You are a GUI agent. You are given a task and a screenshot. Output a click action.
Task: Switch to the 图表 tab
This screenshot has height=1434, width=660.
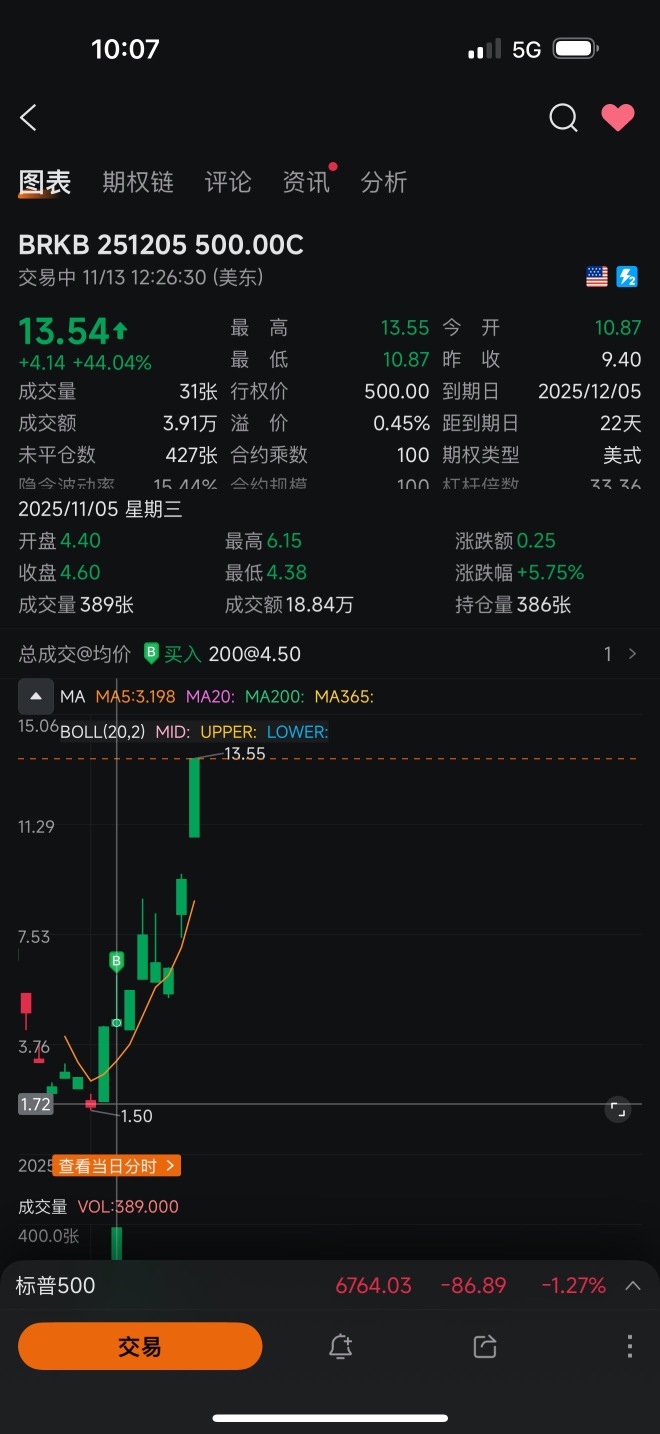point(45,182)
